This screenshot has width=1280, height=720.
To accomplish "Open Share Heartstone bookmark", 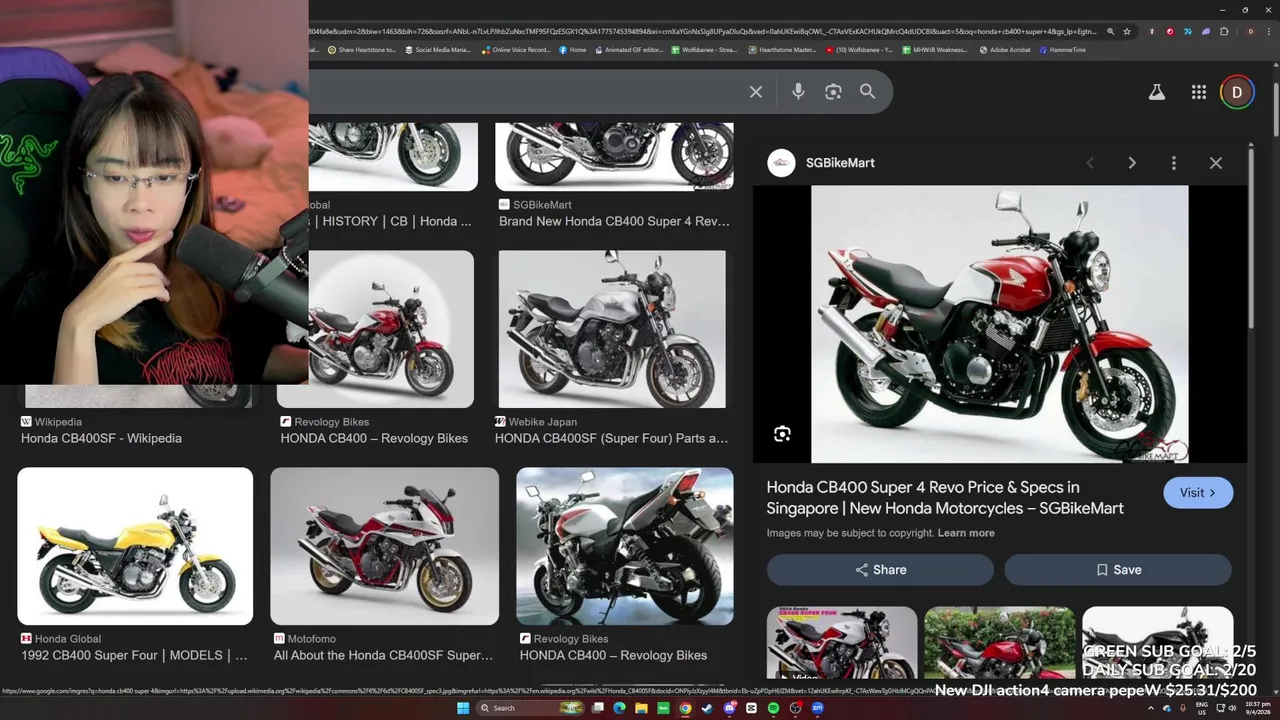I will click(361, 50).
